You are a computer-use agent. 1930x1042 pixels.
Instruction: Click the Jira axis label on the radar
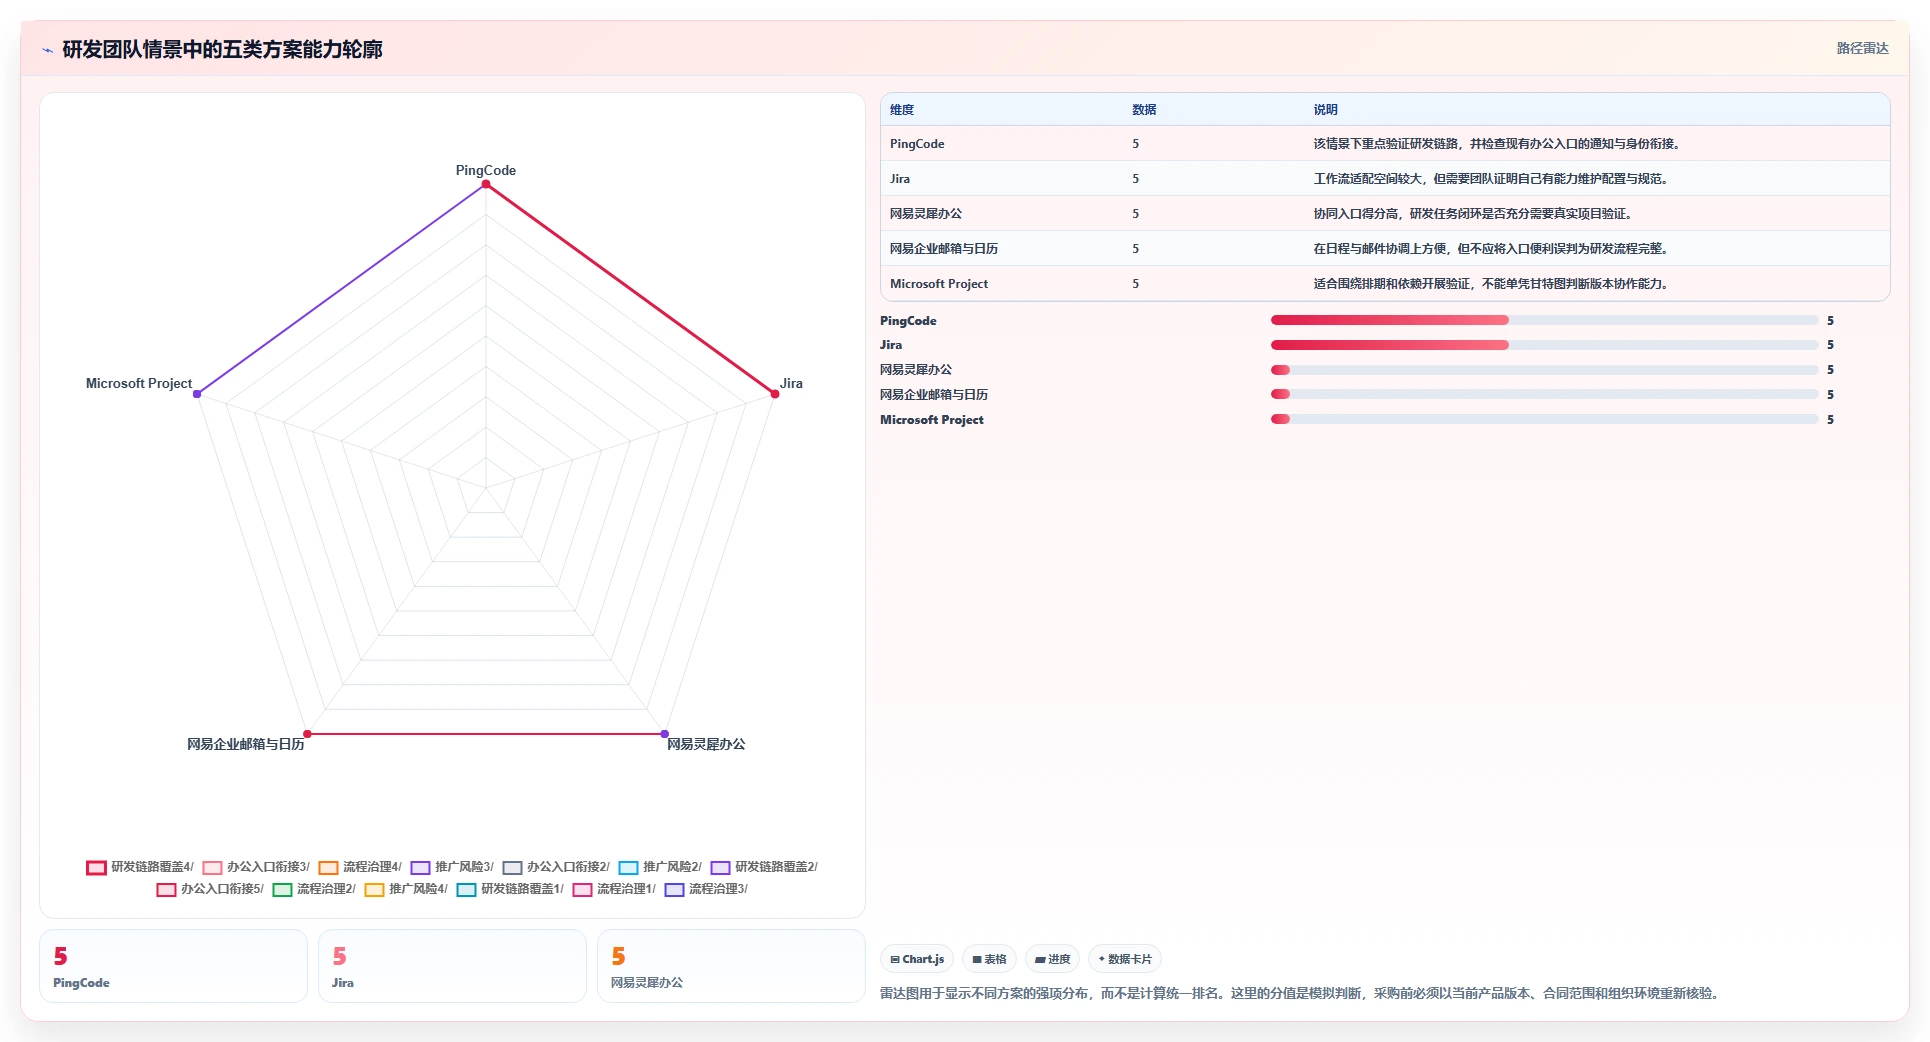tap(791, 383)
